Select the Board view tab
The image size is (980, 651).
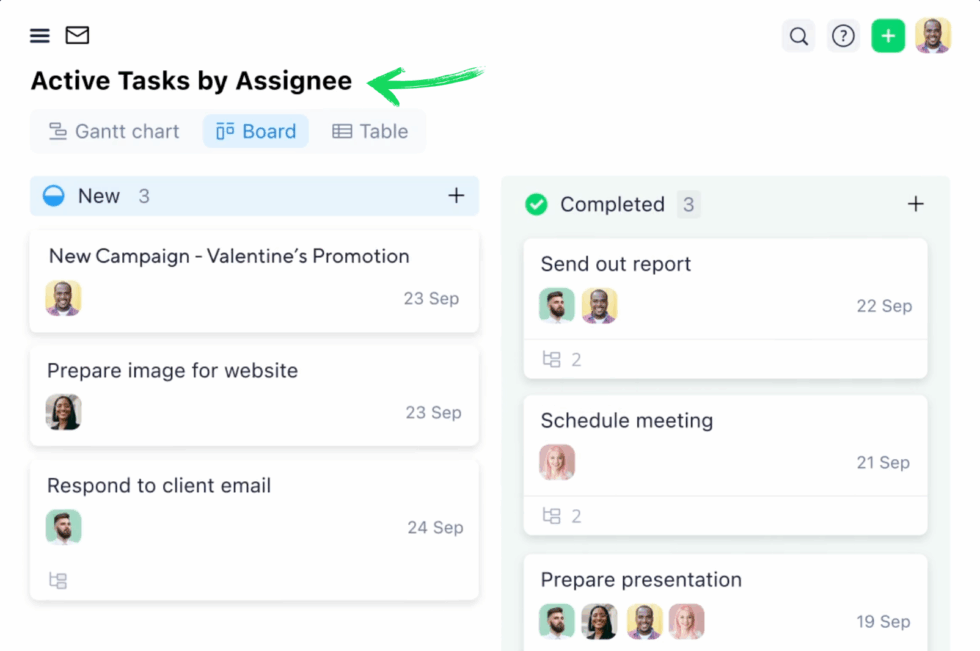(x=256, y=131)
